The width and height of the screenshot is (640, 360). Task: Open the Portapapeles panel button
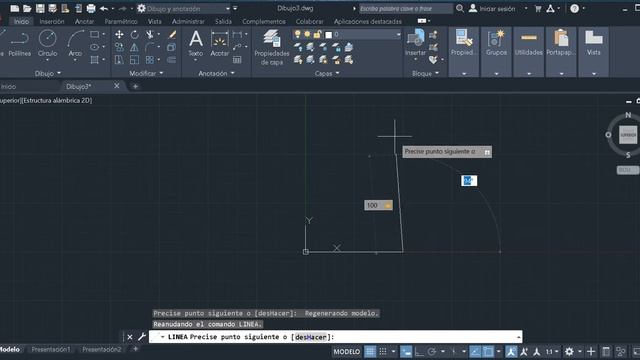pyautogui.click(x=561, y=52)
